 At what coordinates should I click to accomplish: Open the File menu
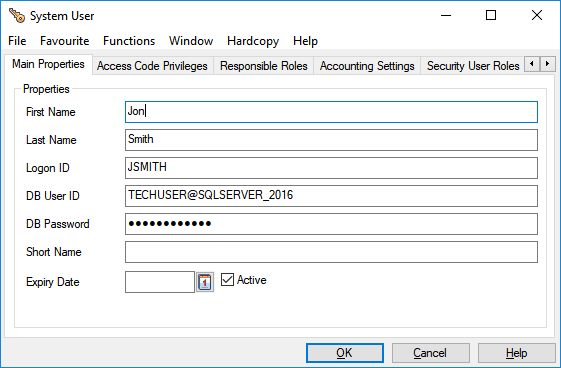[x=17, y=41]
